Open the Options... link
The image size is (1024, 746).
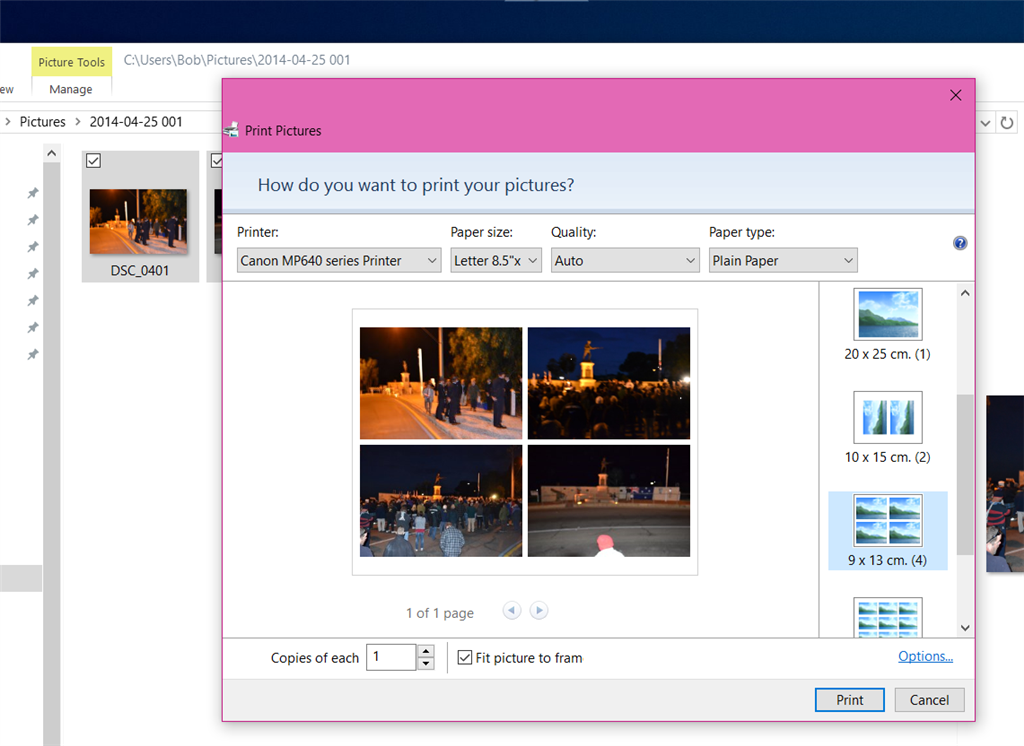coord(925,656)
